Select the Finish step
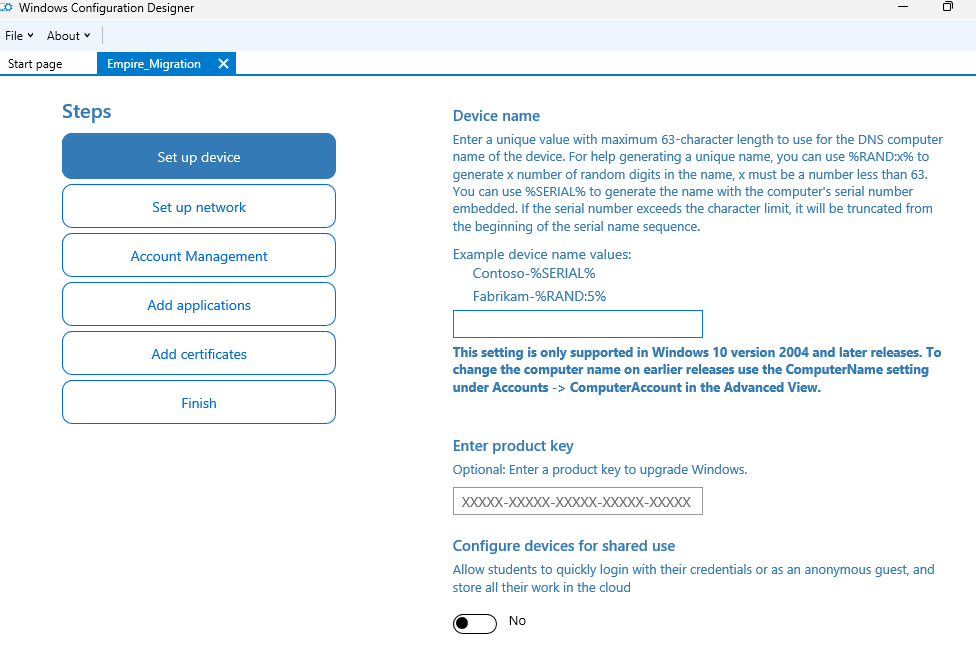The width and height of the screenshot is (976, 646). 198,402
